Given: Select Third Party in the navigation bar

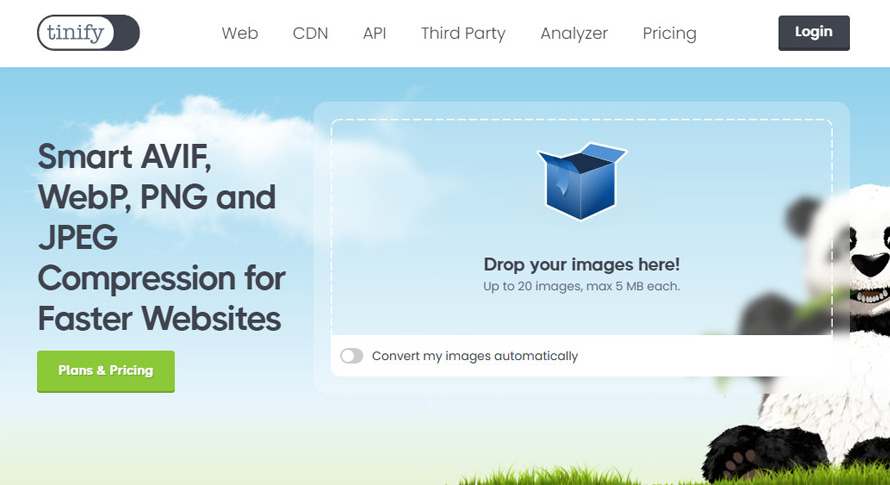Looking at the screenshot, I should pos(463,33).
